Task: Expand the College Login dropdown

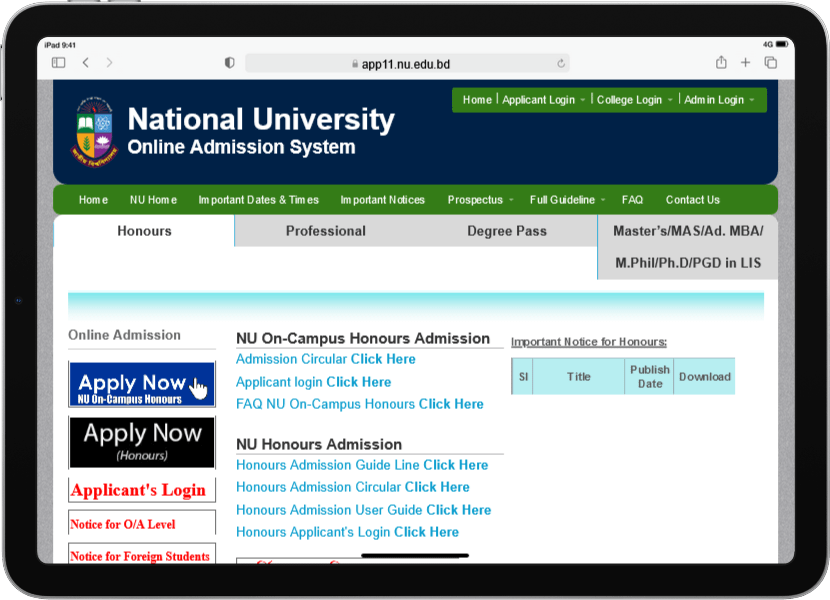Action: point(634,100)
